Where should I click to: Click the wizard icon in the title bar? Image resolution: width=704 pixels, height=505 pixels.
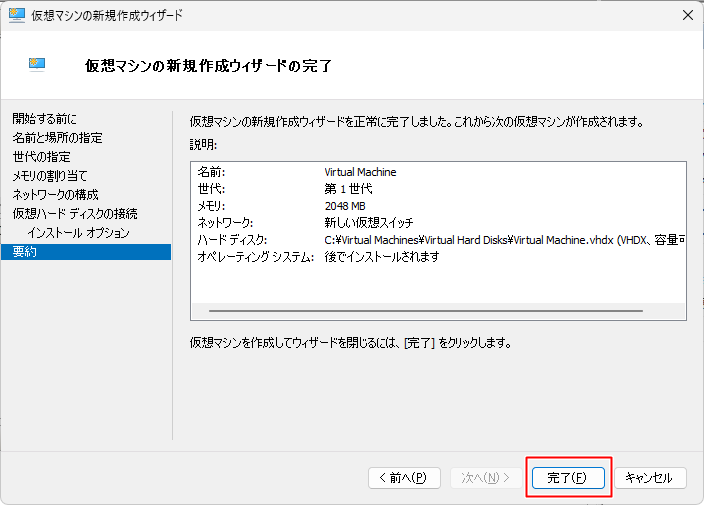(17, 16)
